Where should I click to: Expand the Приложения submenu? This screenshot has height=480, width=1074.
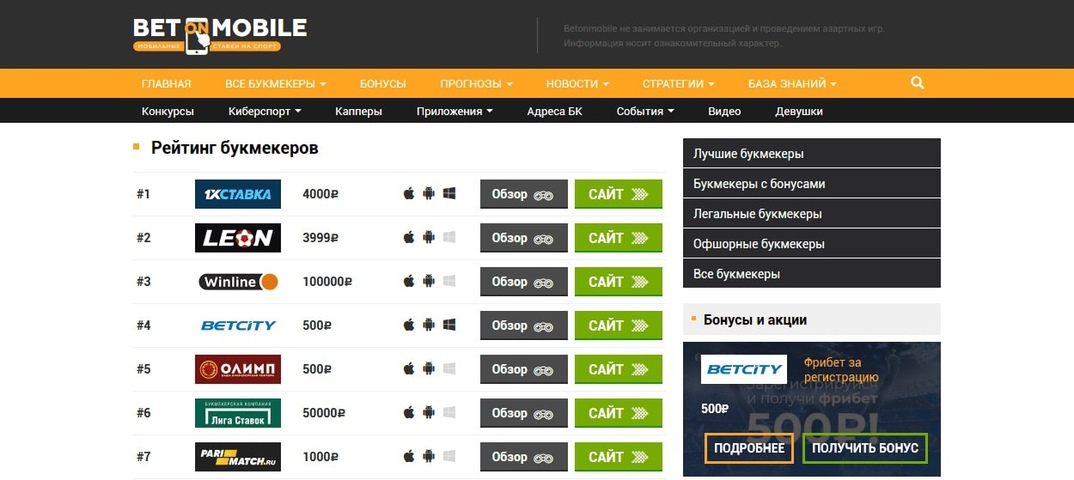(455, 111)
